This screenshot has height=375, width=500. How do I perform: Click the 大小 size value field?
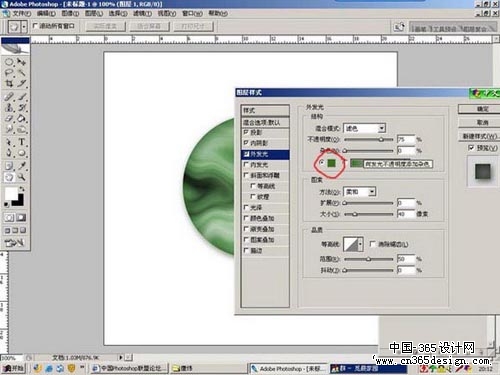406,214
